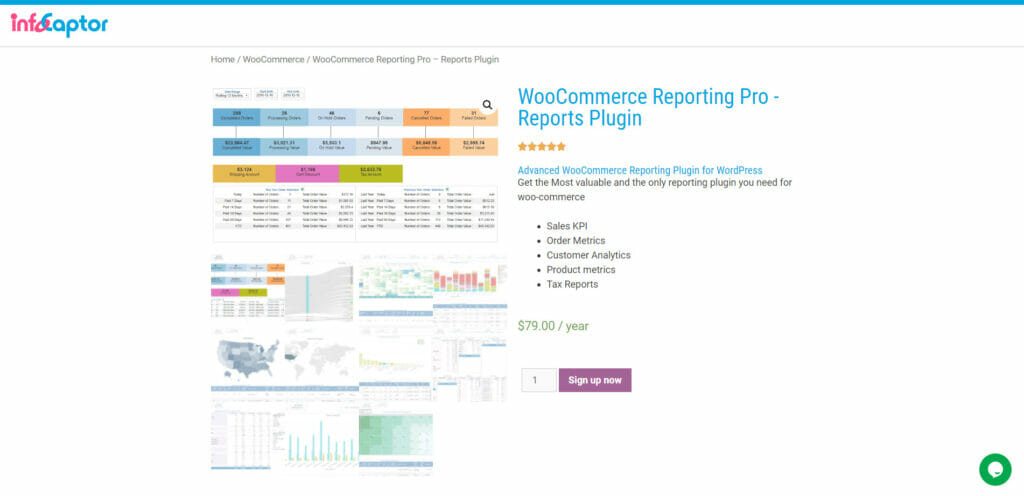The width and height of the screenshot is (1024, 496).
Task: Open the teal bar chart thumbnail
Action: click(x=321, y=437)
